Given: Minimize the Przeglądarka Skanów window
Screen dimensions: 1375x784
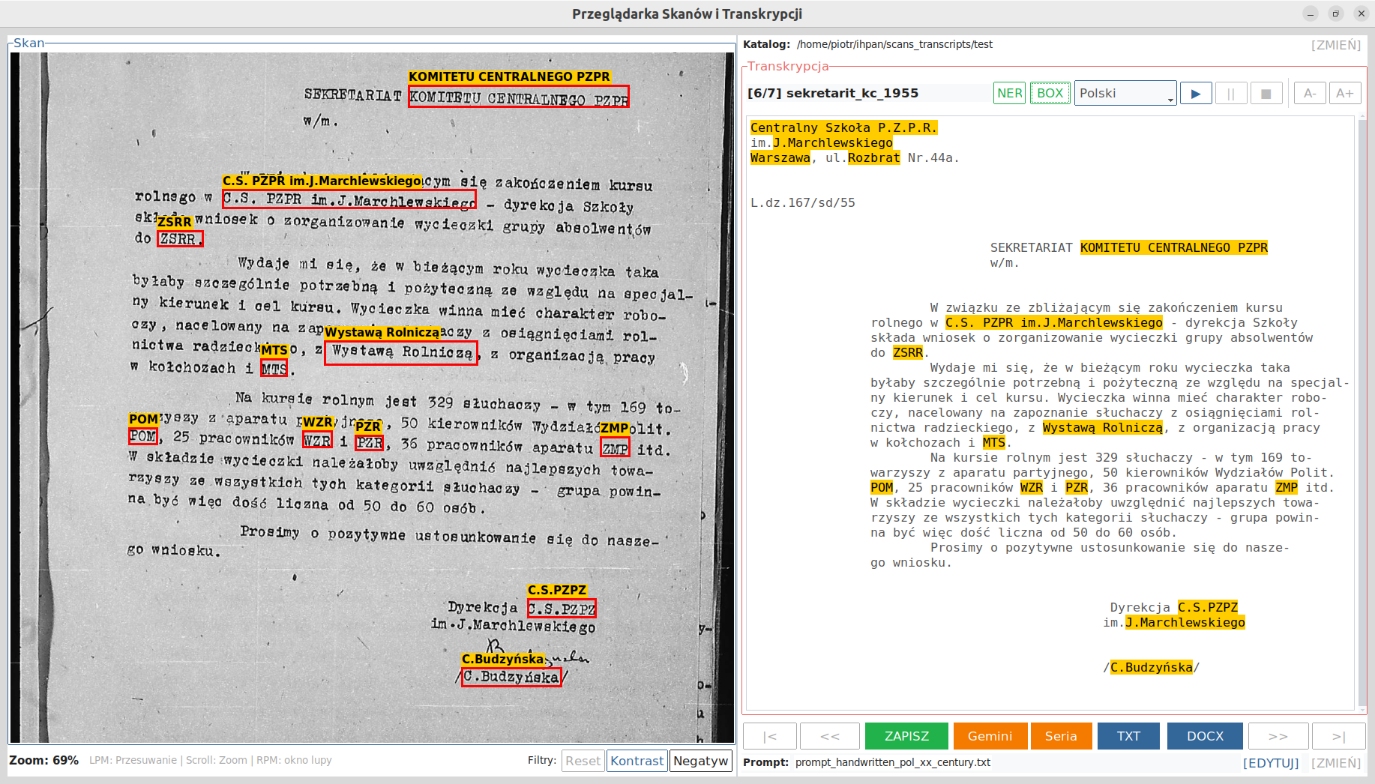Looking at the screenshot, I should pyautogui.click(x=1310, y=13).
